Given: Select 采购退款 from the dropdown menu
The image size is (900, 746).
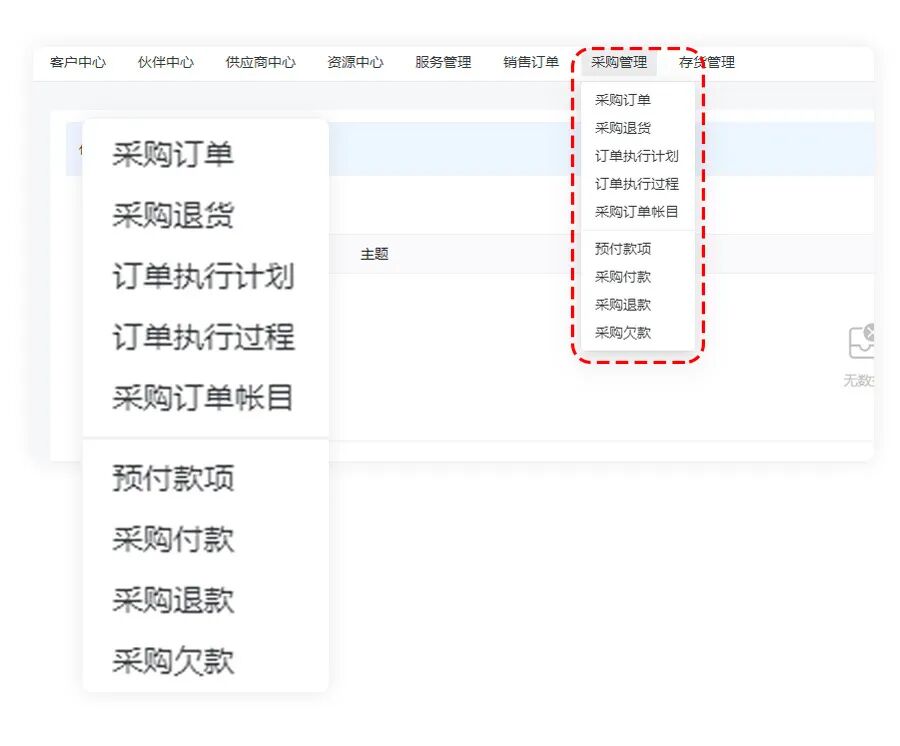Looking at the screenshot, I should pyautogui.click(x=625, y=304).
